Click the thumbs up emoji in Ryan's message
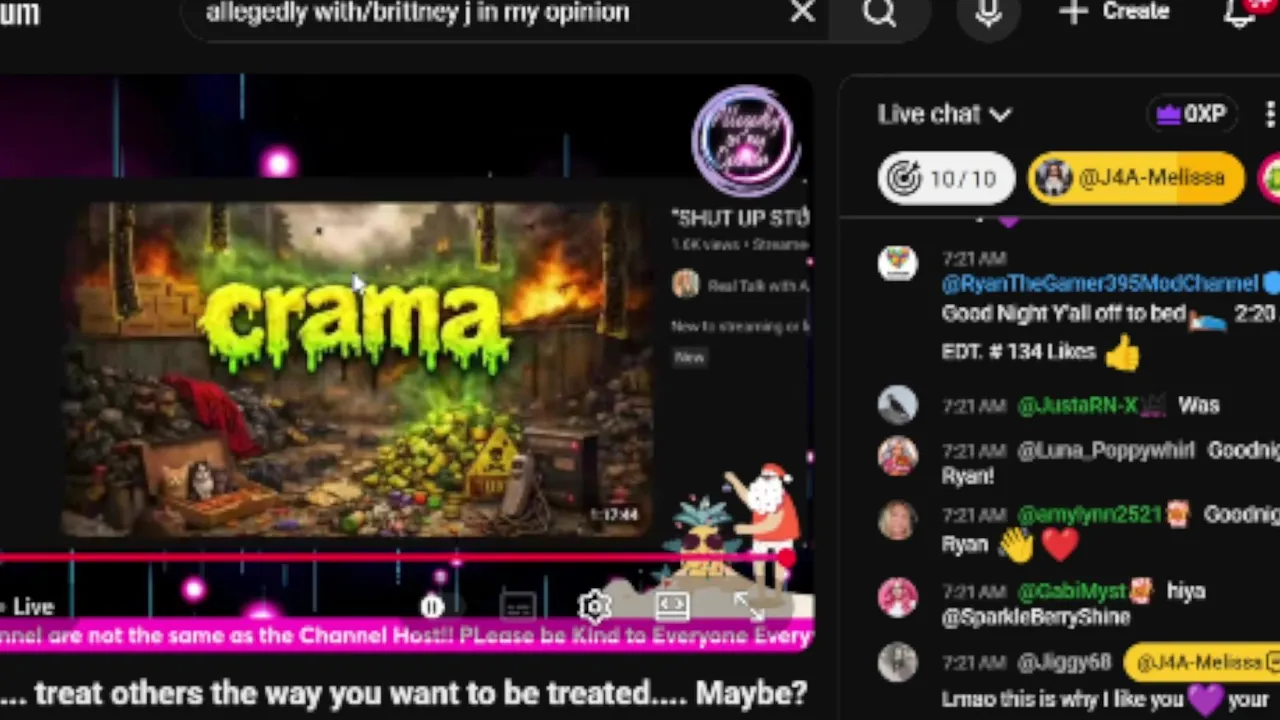The image size is (1280, 720). click(x=1122, y=352)
